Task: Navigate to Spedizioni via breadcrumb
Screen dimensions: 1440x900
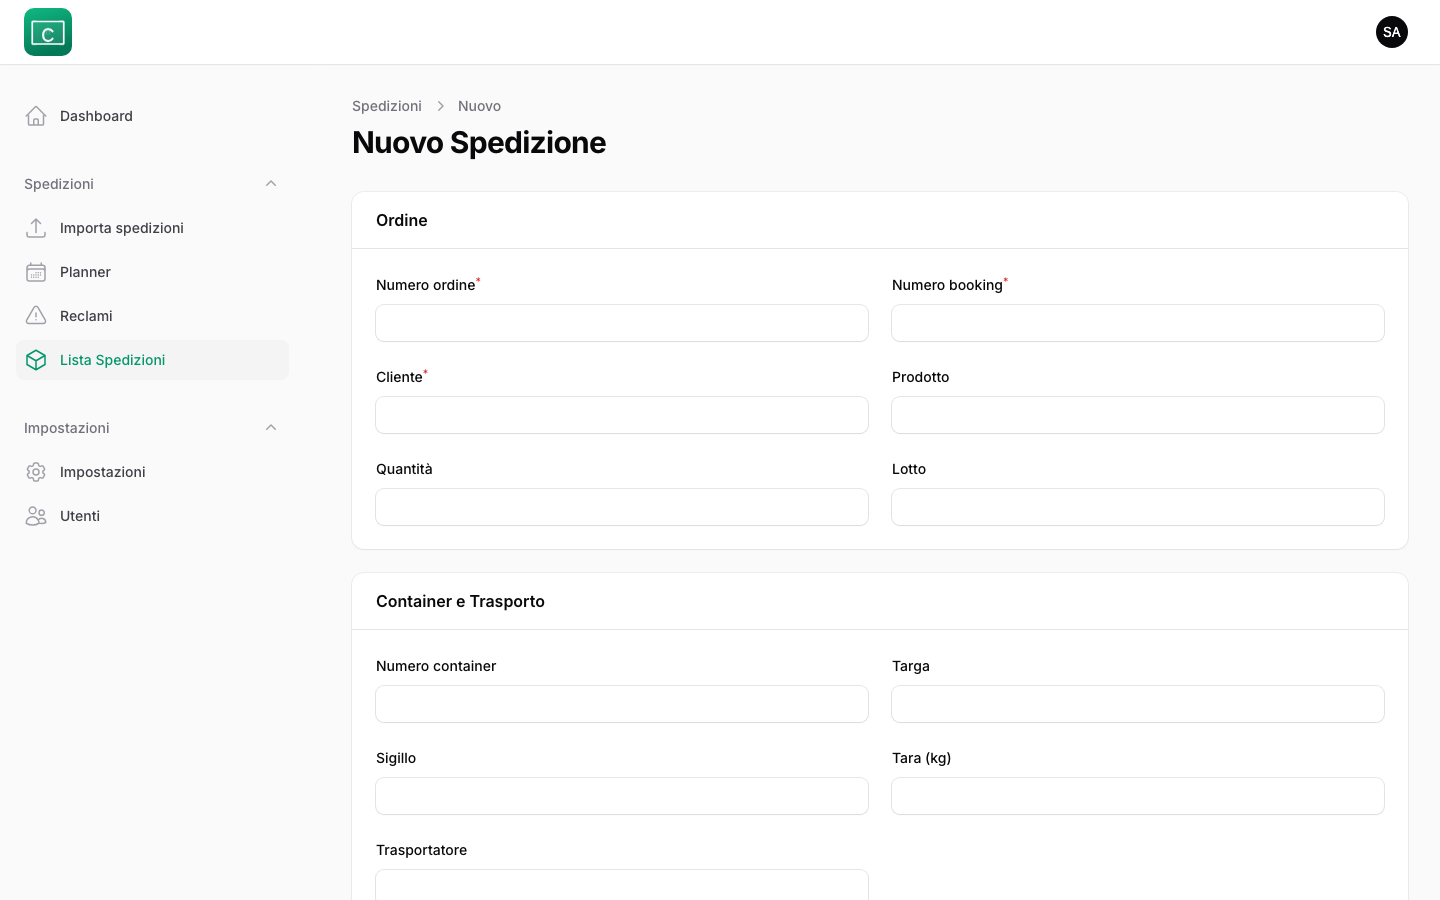Action: coord(387,105)
